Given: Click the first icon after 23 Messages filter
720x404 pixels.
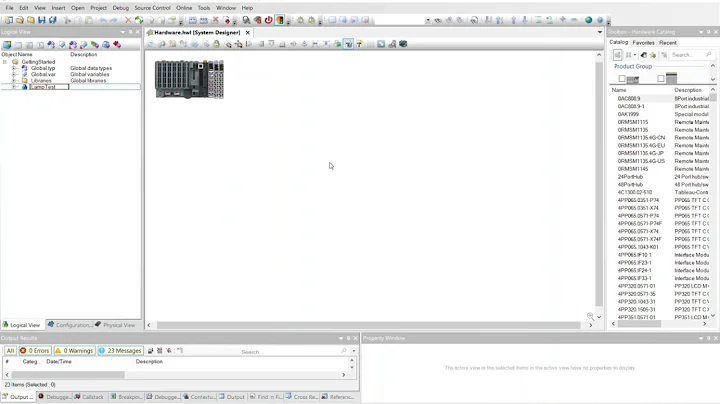Looking at the screenshot, I should pyautogui.click(x=151, y=351).
